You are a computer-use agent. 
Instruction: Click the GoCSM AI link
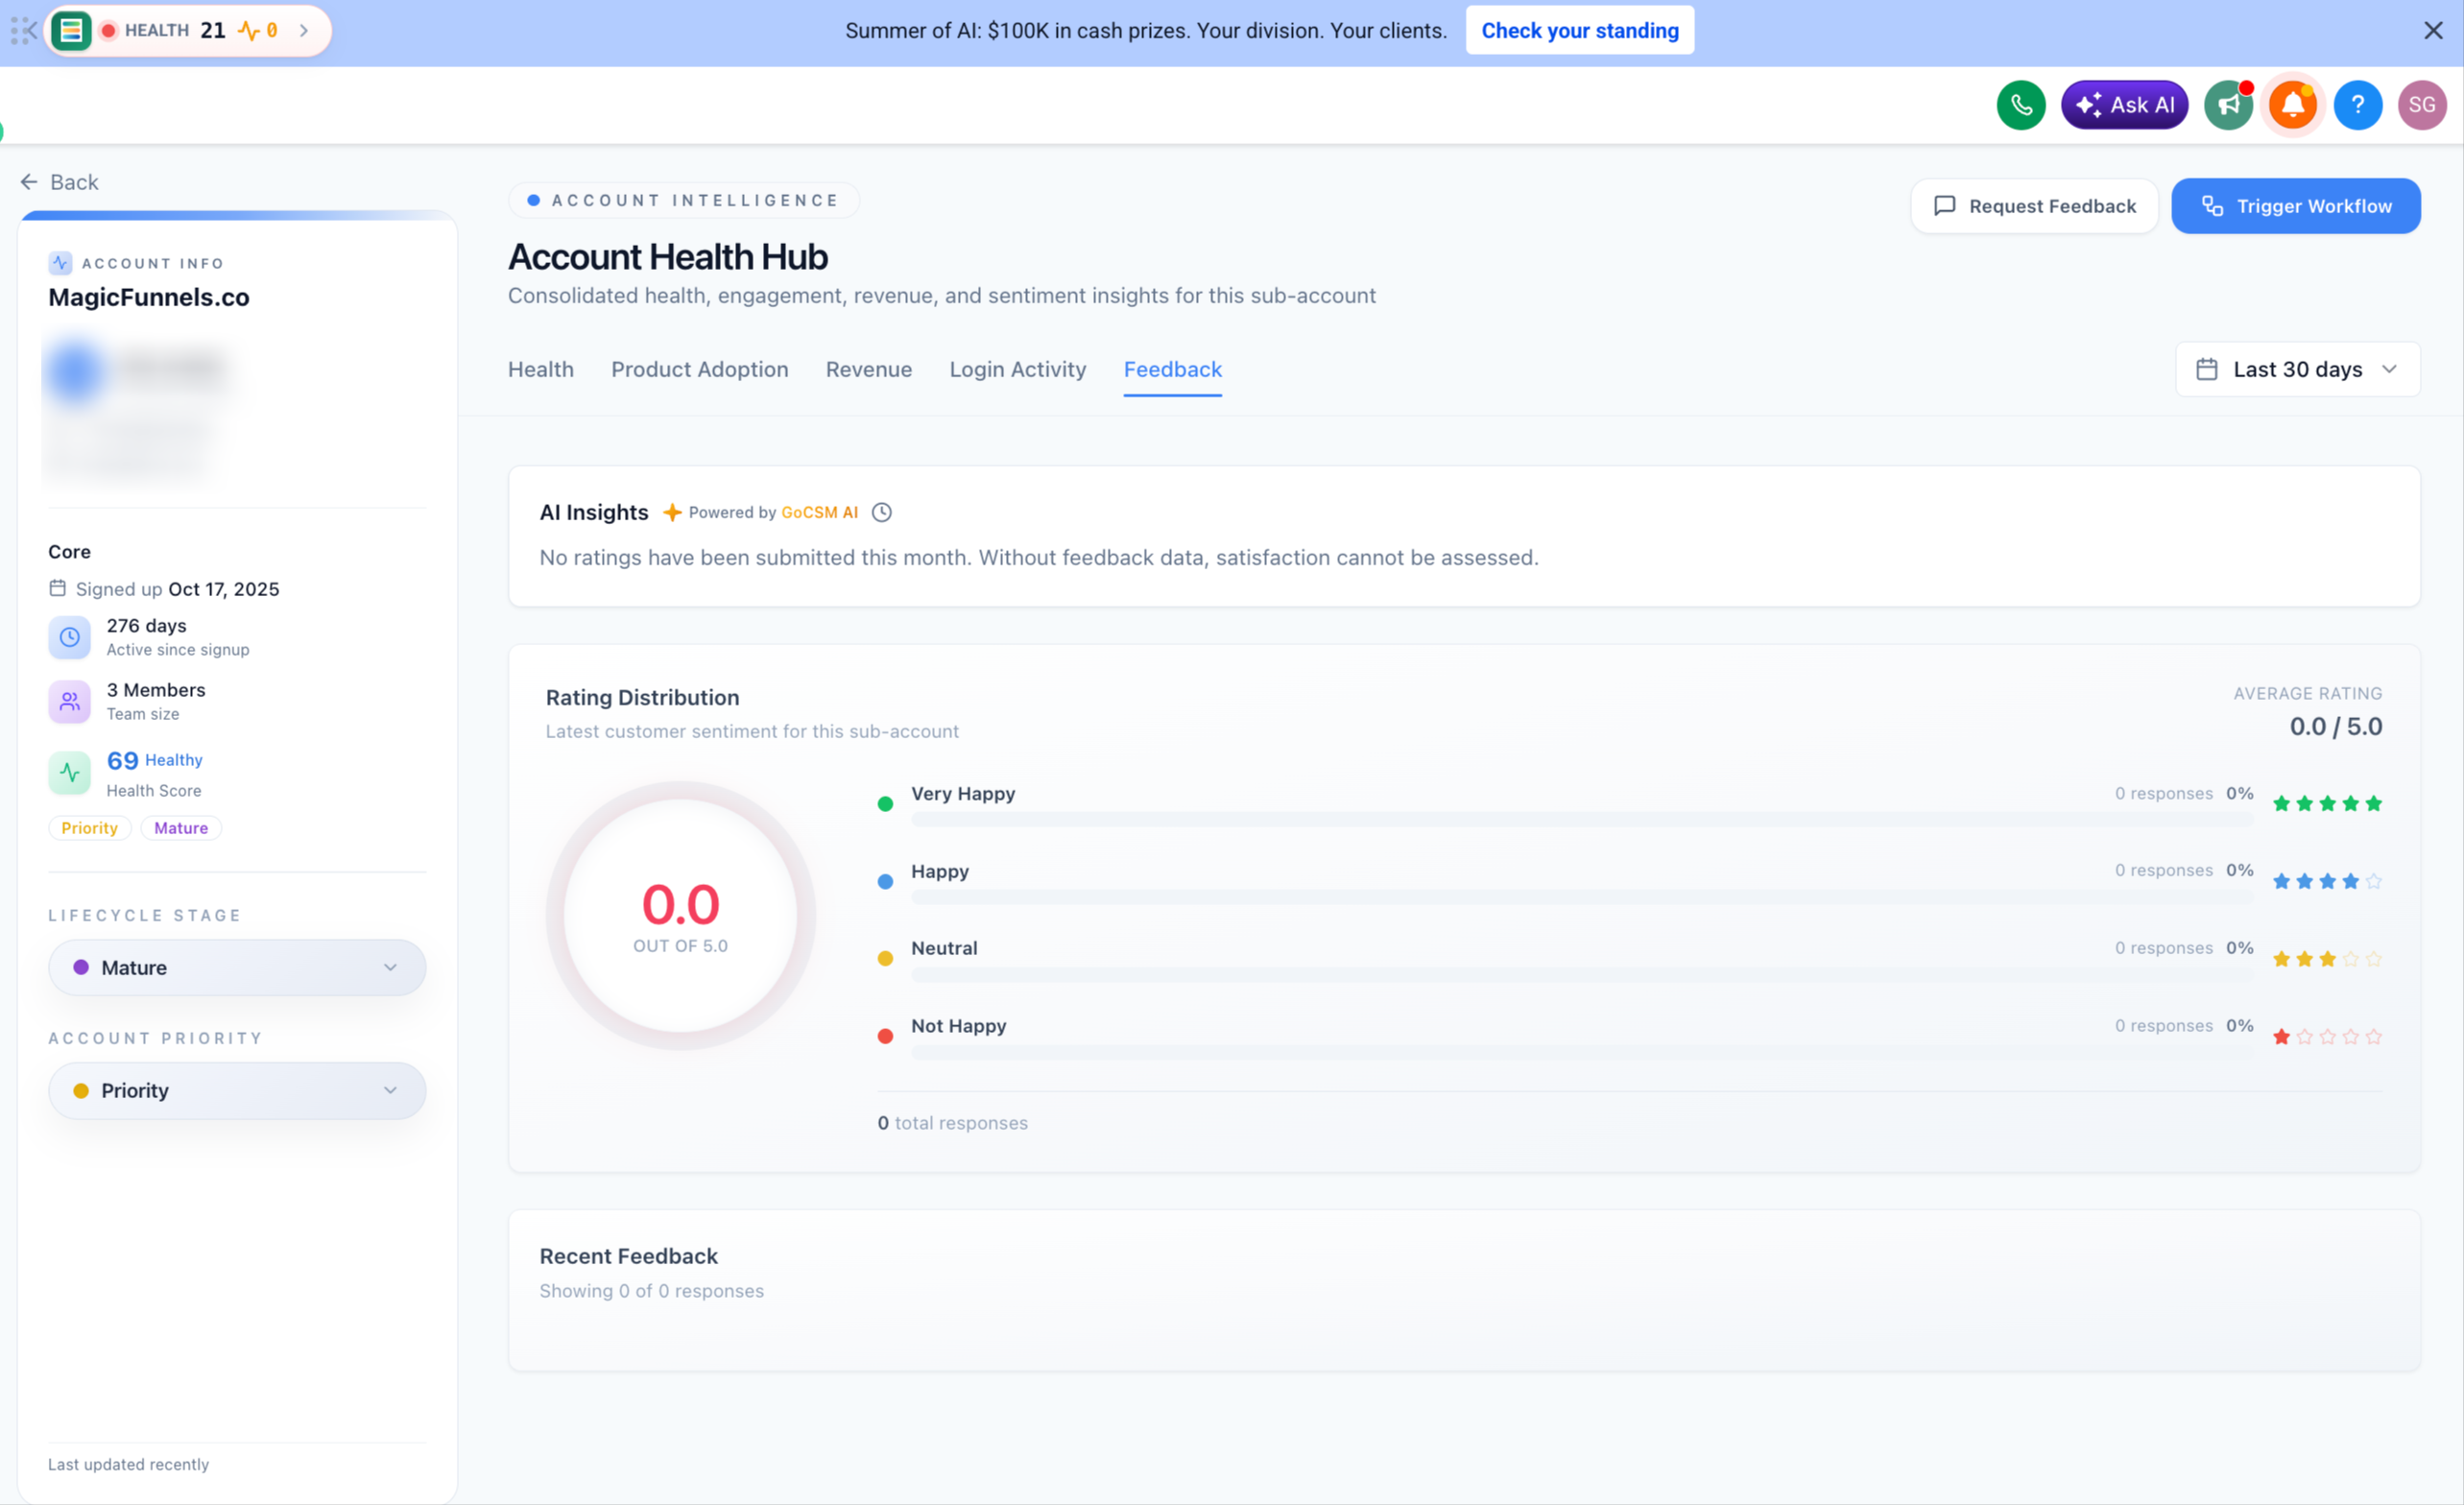[820, 512]
